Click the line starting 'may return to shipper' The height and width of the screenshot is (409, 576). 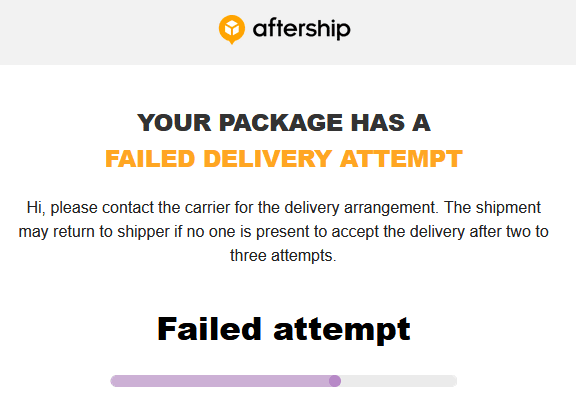pos(284,232)
